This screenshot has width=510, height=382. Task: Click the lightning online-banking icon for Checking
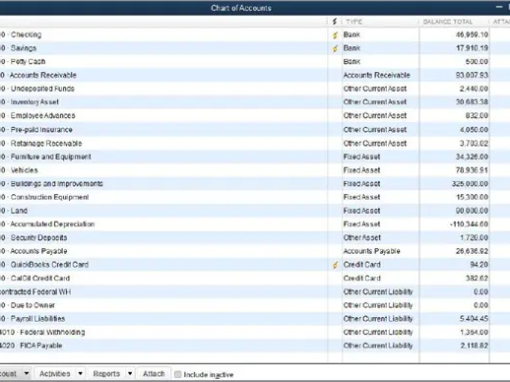[x=335, y=35]
